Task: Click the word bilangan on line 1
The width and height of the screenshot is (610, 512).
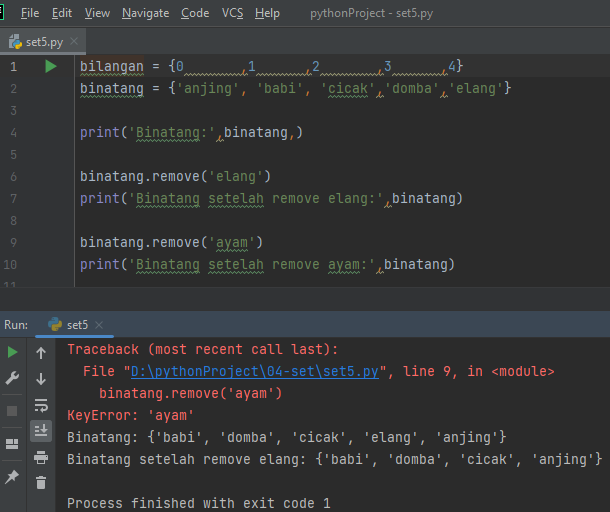Action: [x=112, y=67]
